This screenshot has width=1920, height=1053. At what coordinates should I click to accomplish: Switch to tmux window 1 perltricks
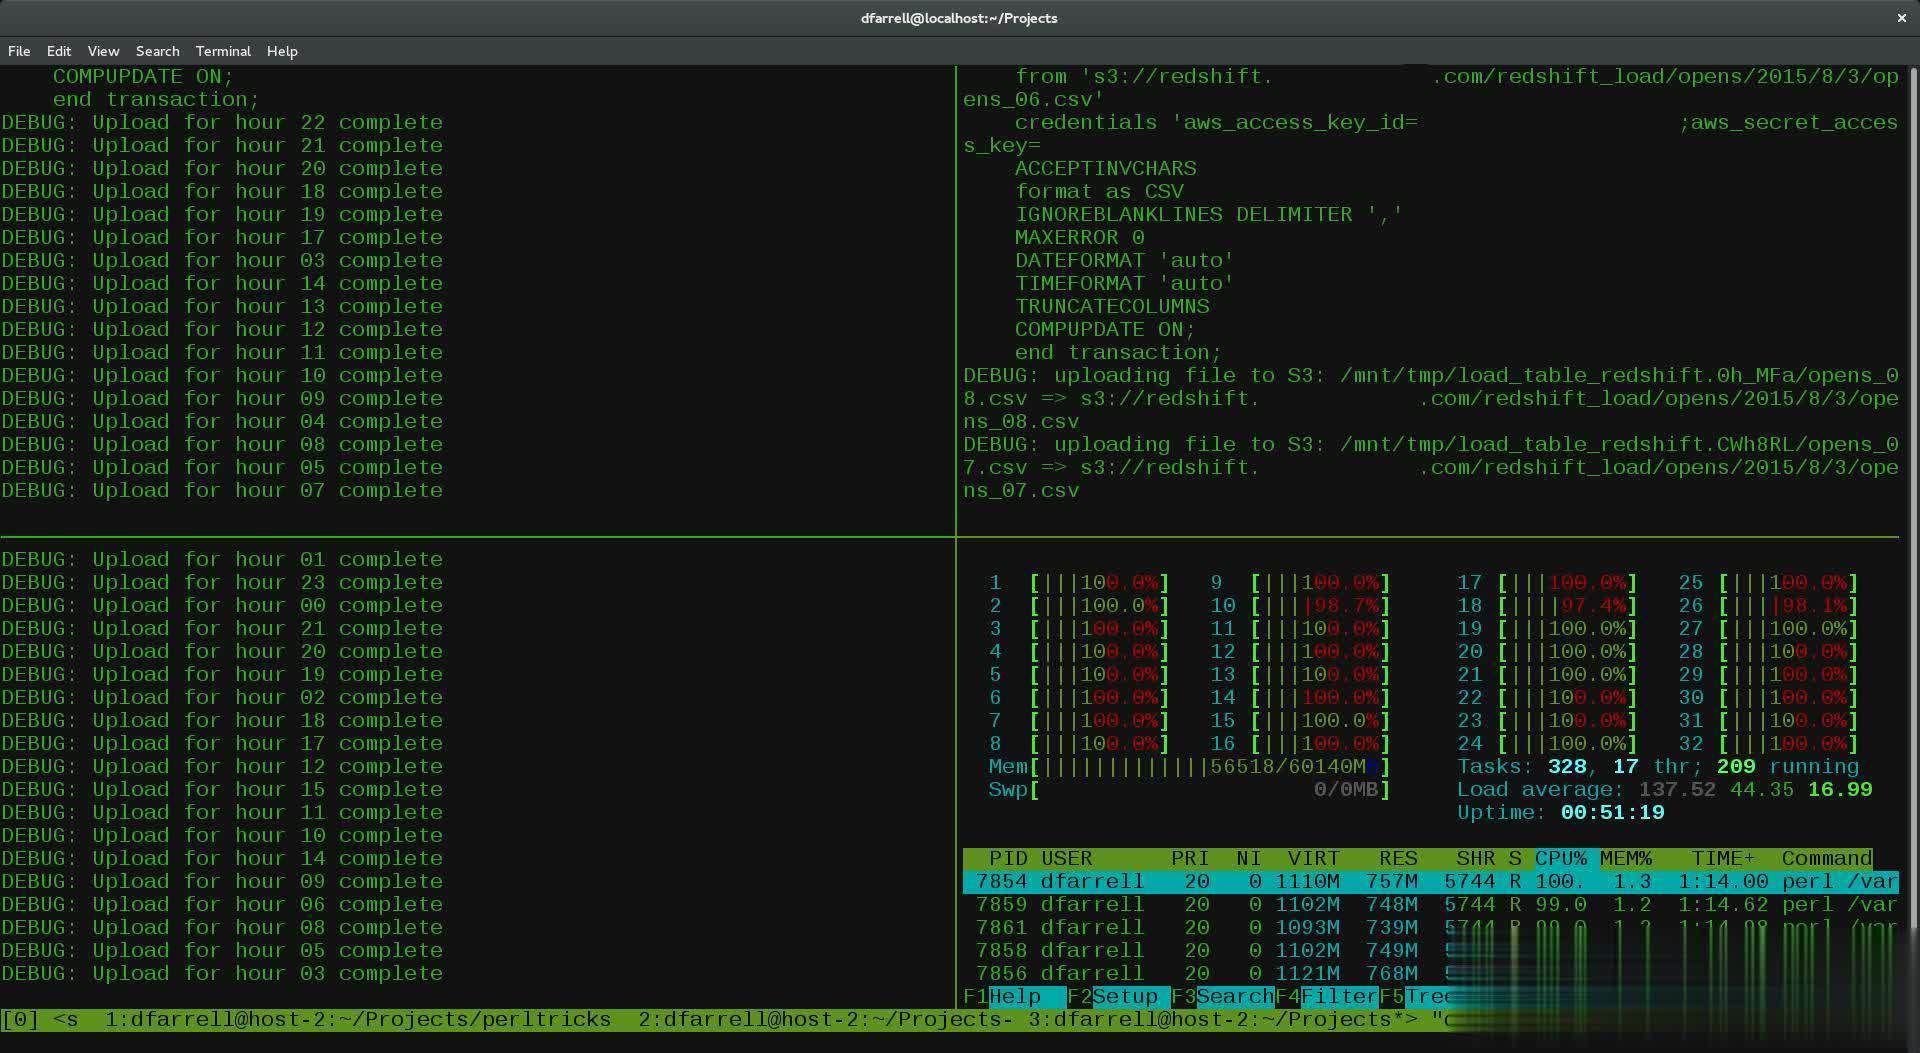pyautogui.click(x=358, y=1020)
